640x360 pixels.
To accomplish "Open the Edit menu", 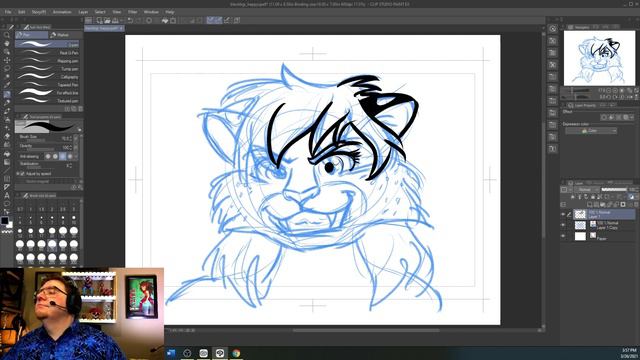I will [22, 12].
